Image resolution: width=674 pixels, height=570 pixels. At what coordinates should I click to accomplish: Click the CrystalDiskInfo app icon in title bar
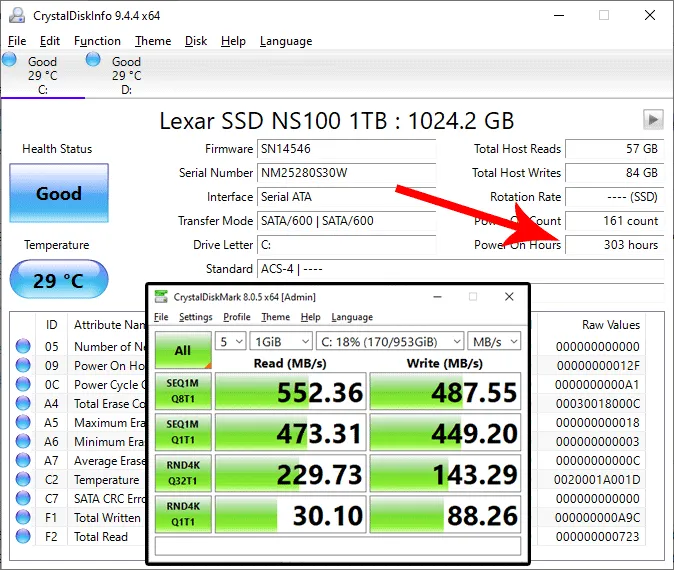click(17, 15)
